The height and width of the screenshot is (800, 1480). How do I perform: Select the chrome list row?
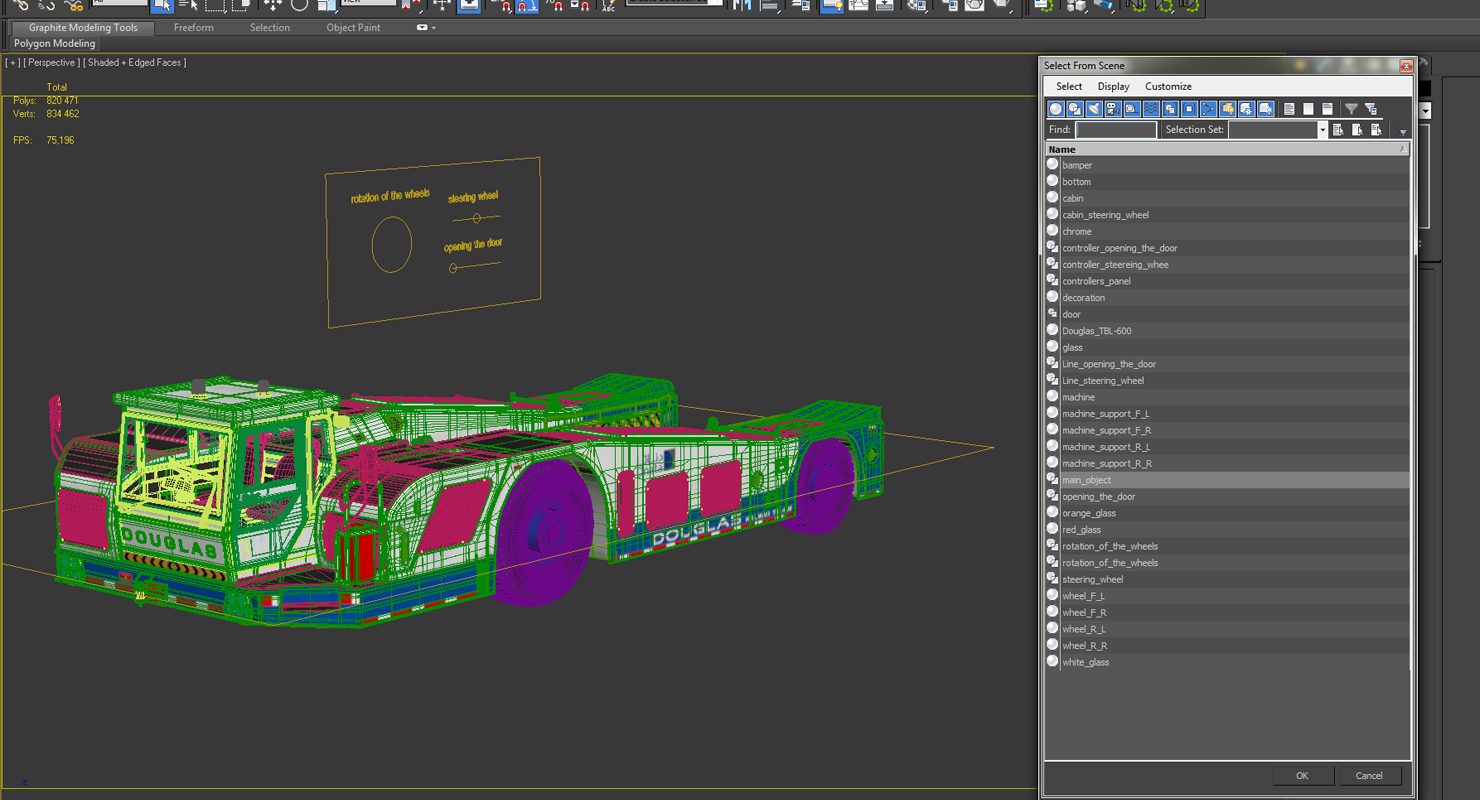coord(1227,231)
